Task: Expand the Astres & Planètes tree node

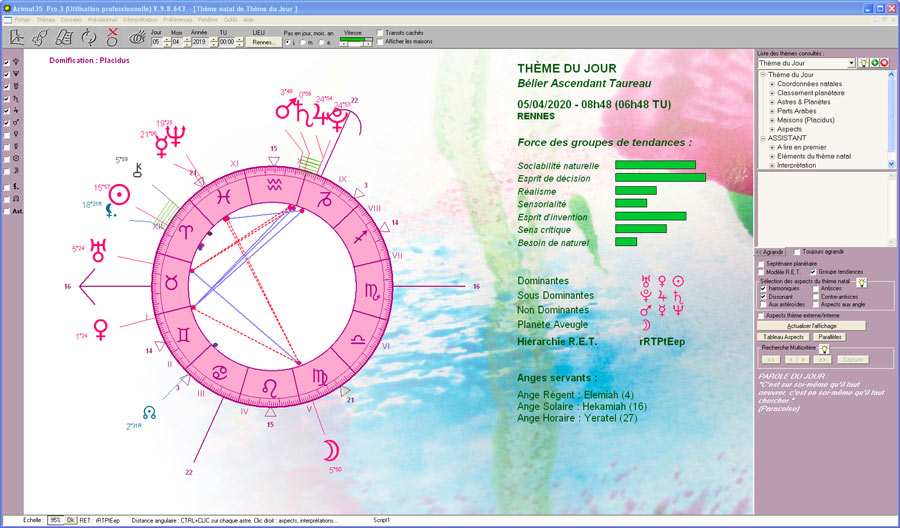Action: pos(772,102)
